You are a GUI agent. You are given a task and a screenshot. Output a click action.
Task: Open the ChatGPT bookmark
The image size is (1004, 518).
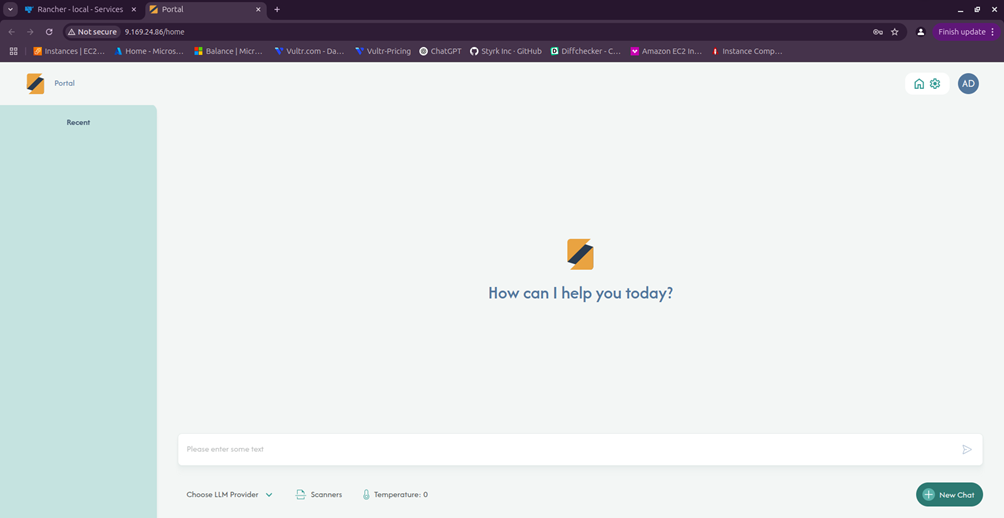pyautogui.click(x=441, y=51)
